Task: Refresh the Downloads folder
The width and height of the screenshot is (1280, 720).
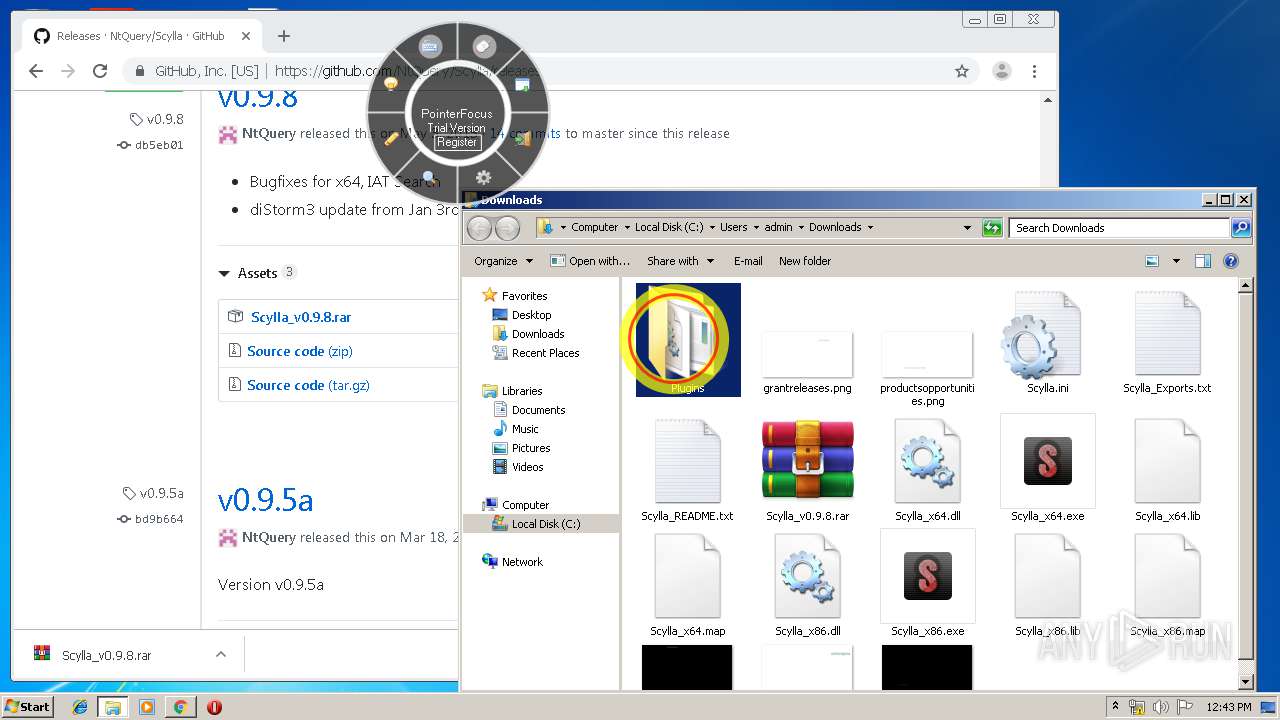Action: coord(992,227)
